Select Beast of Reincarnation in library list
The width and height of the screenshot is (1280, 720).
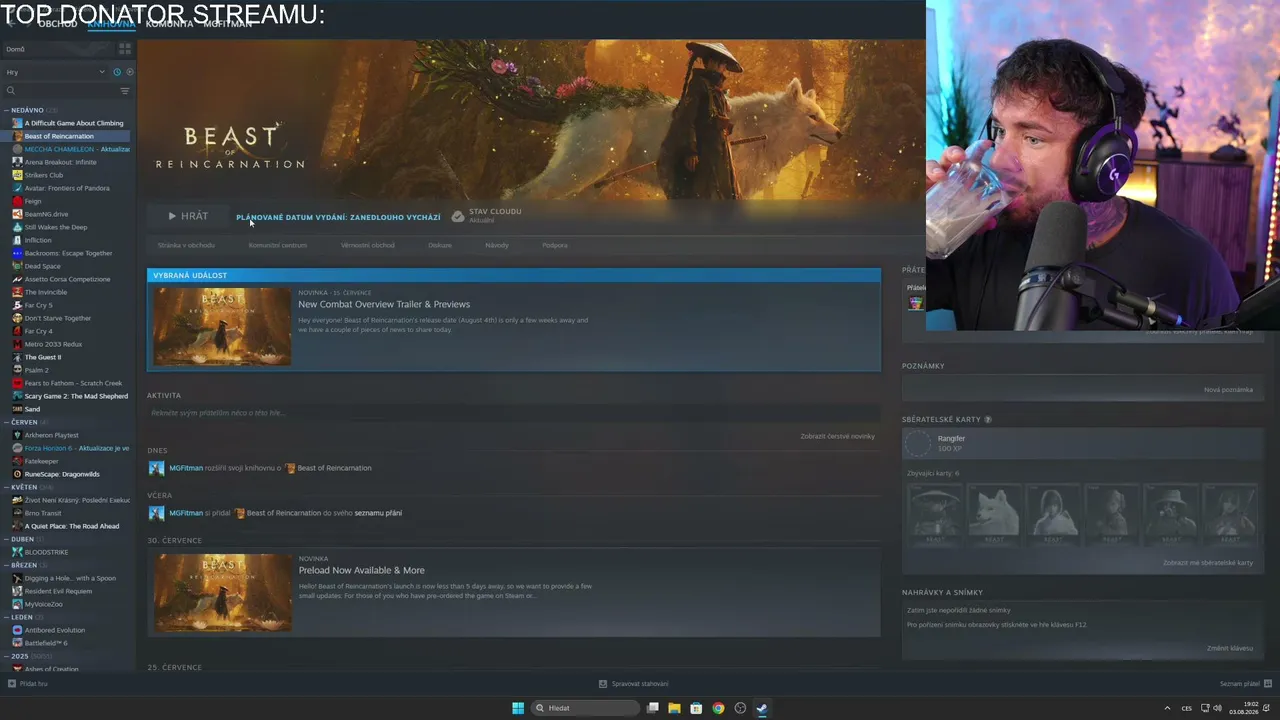[x=66, y=136]
